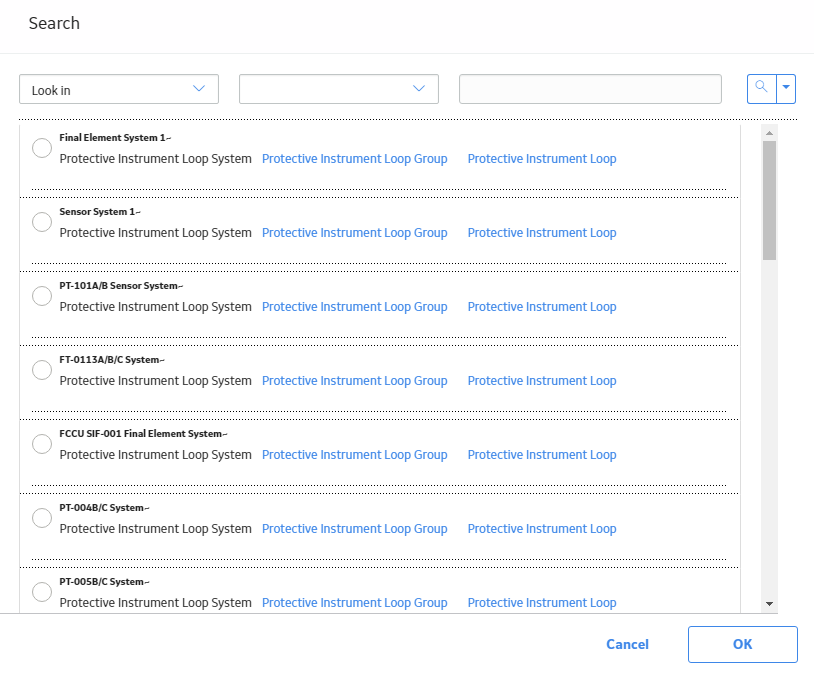Viewport: 814px width, 676px height.
Task: Open Protective Instrument Loop link for PT-004B/C System
Action: pyautogui.click(x=542, y=529)
